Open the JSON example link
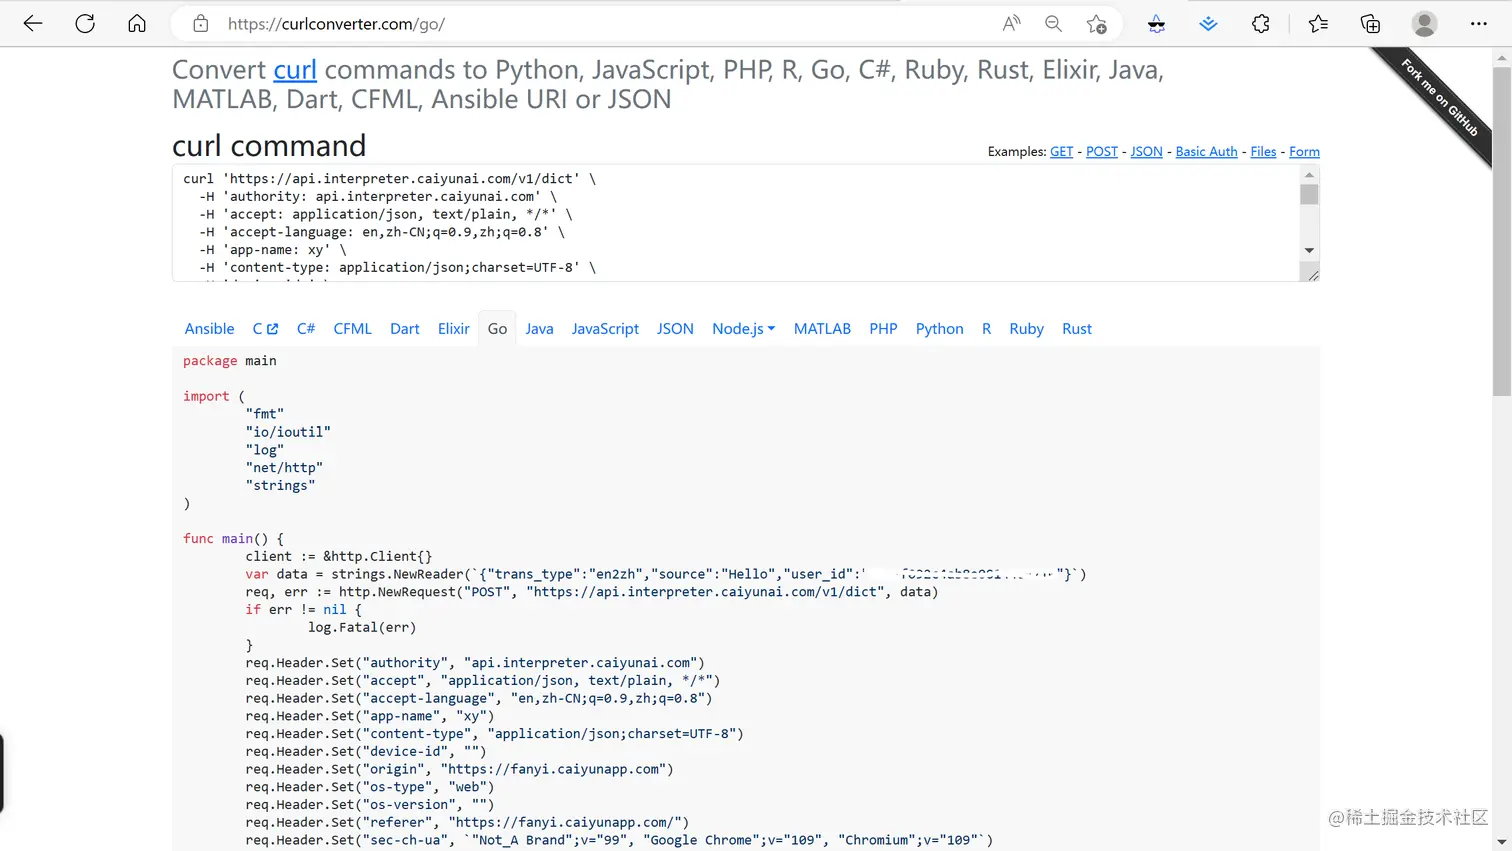 click(x=1146, y=152)
